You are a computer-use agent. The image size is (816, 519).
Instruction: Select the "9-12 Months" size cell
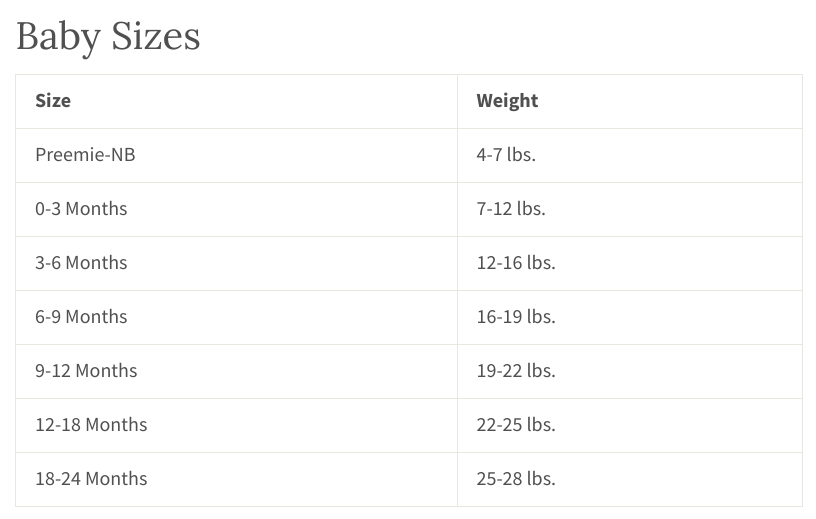point(86,371)
